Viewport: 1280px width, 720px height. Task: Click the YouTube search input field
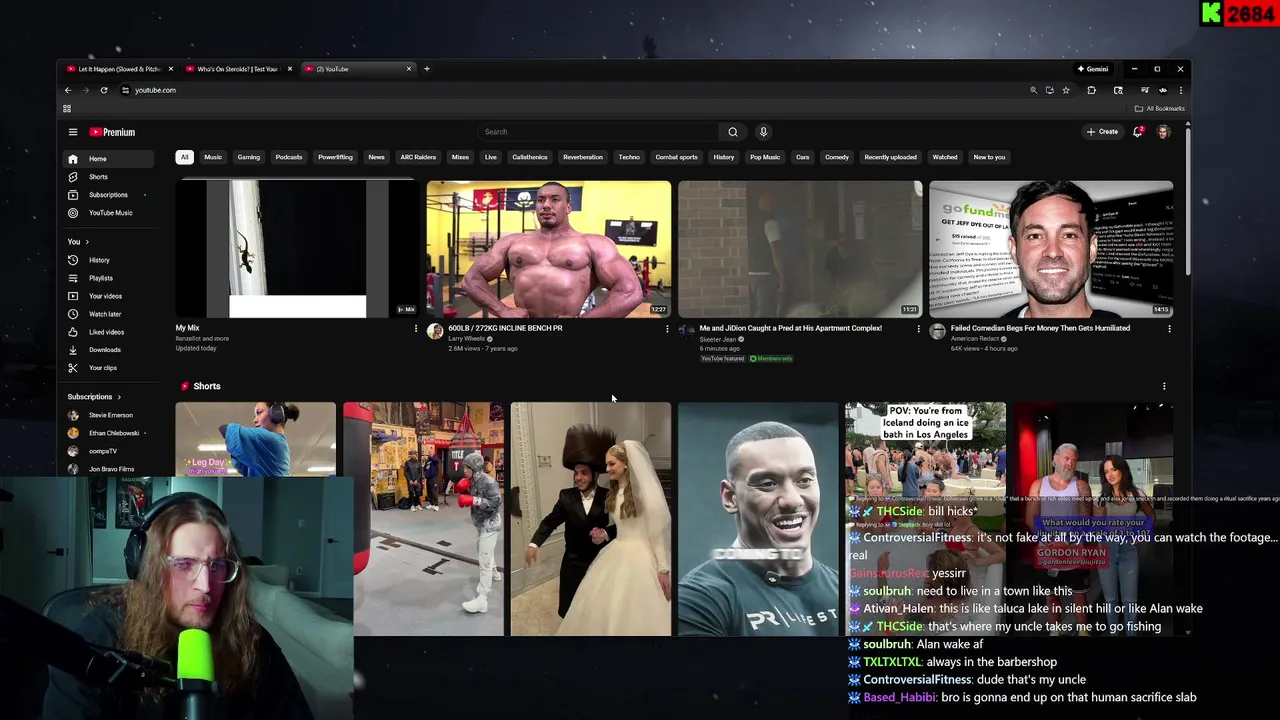(x=598, y=132)
